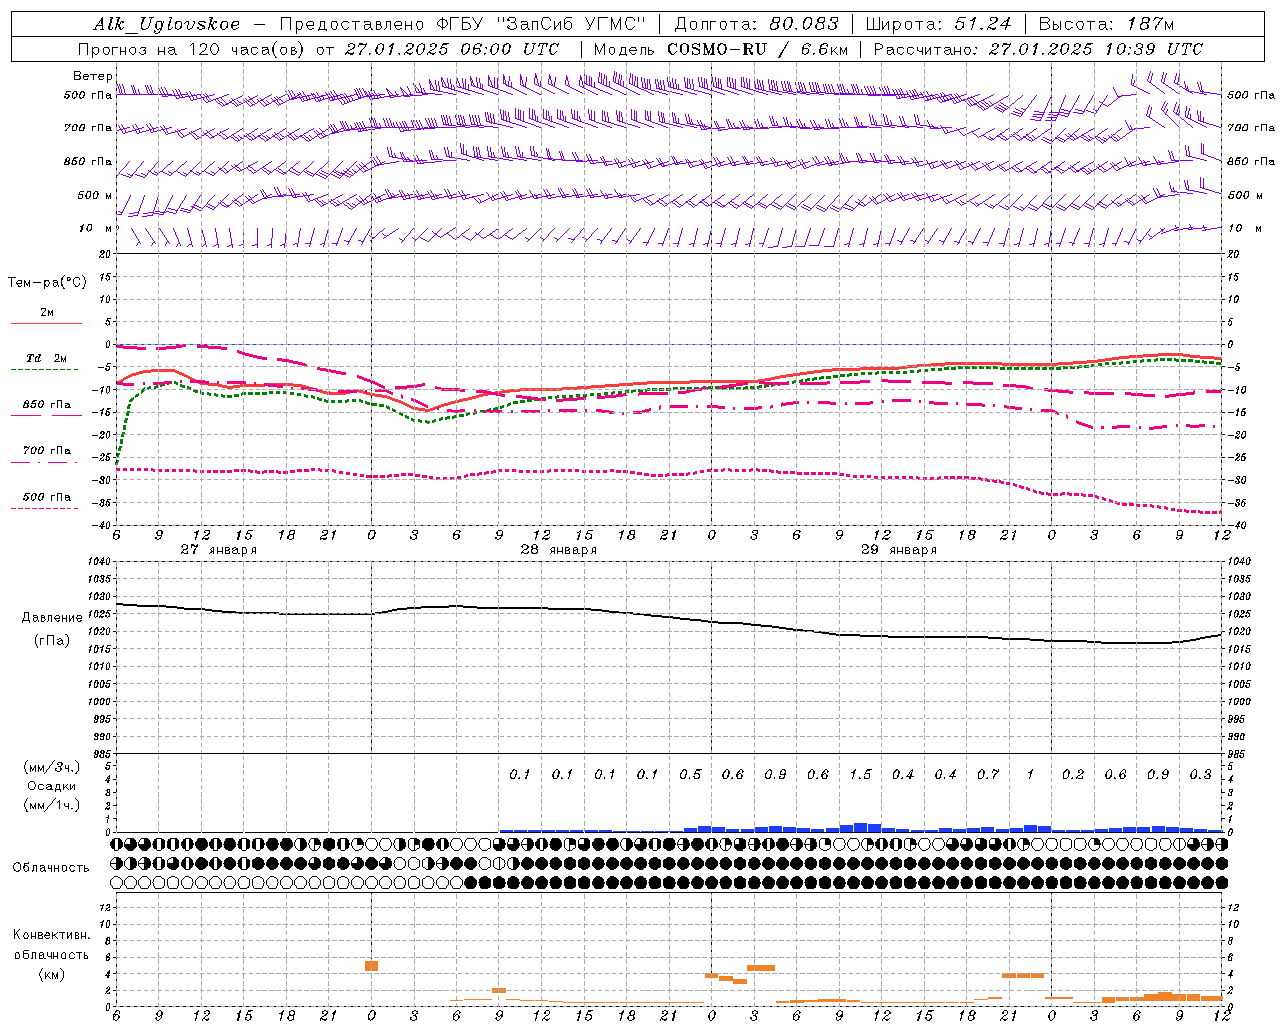Click the '2м' temperature legend entry

click(x=47, y=313)
